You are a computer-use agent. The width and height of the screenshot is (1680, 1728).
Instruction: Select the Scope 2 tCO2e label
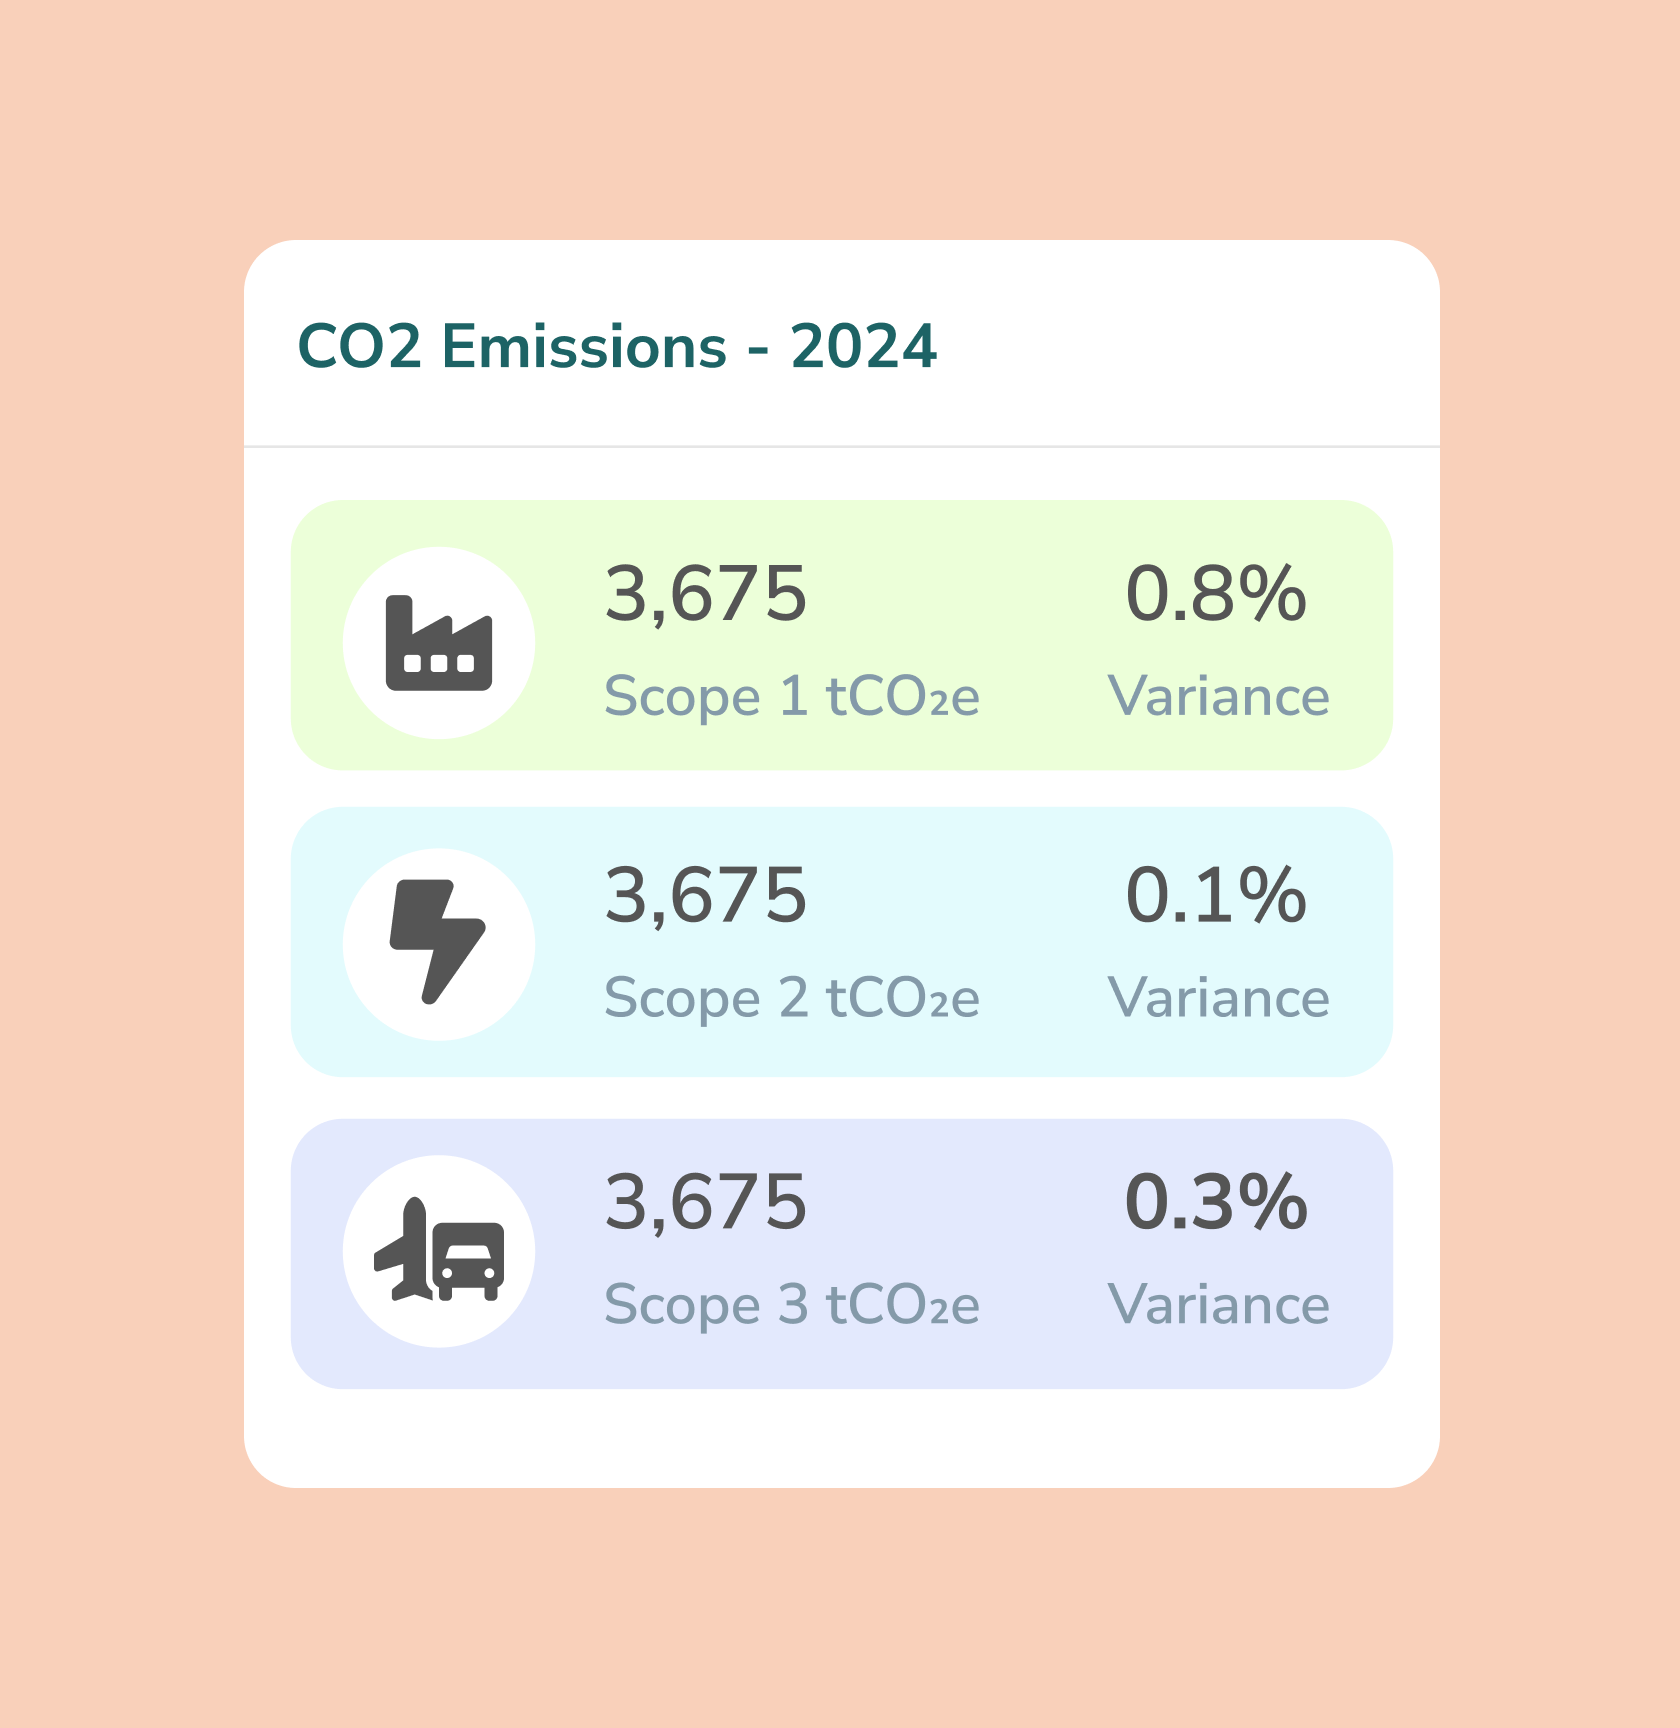[x=792, y=998]
